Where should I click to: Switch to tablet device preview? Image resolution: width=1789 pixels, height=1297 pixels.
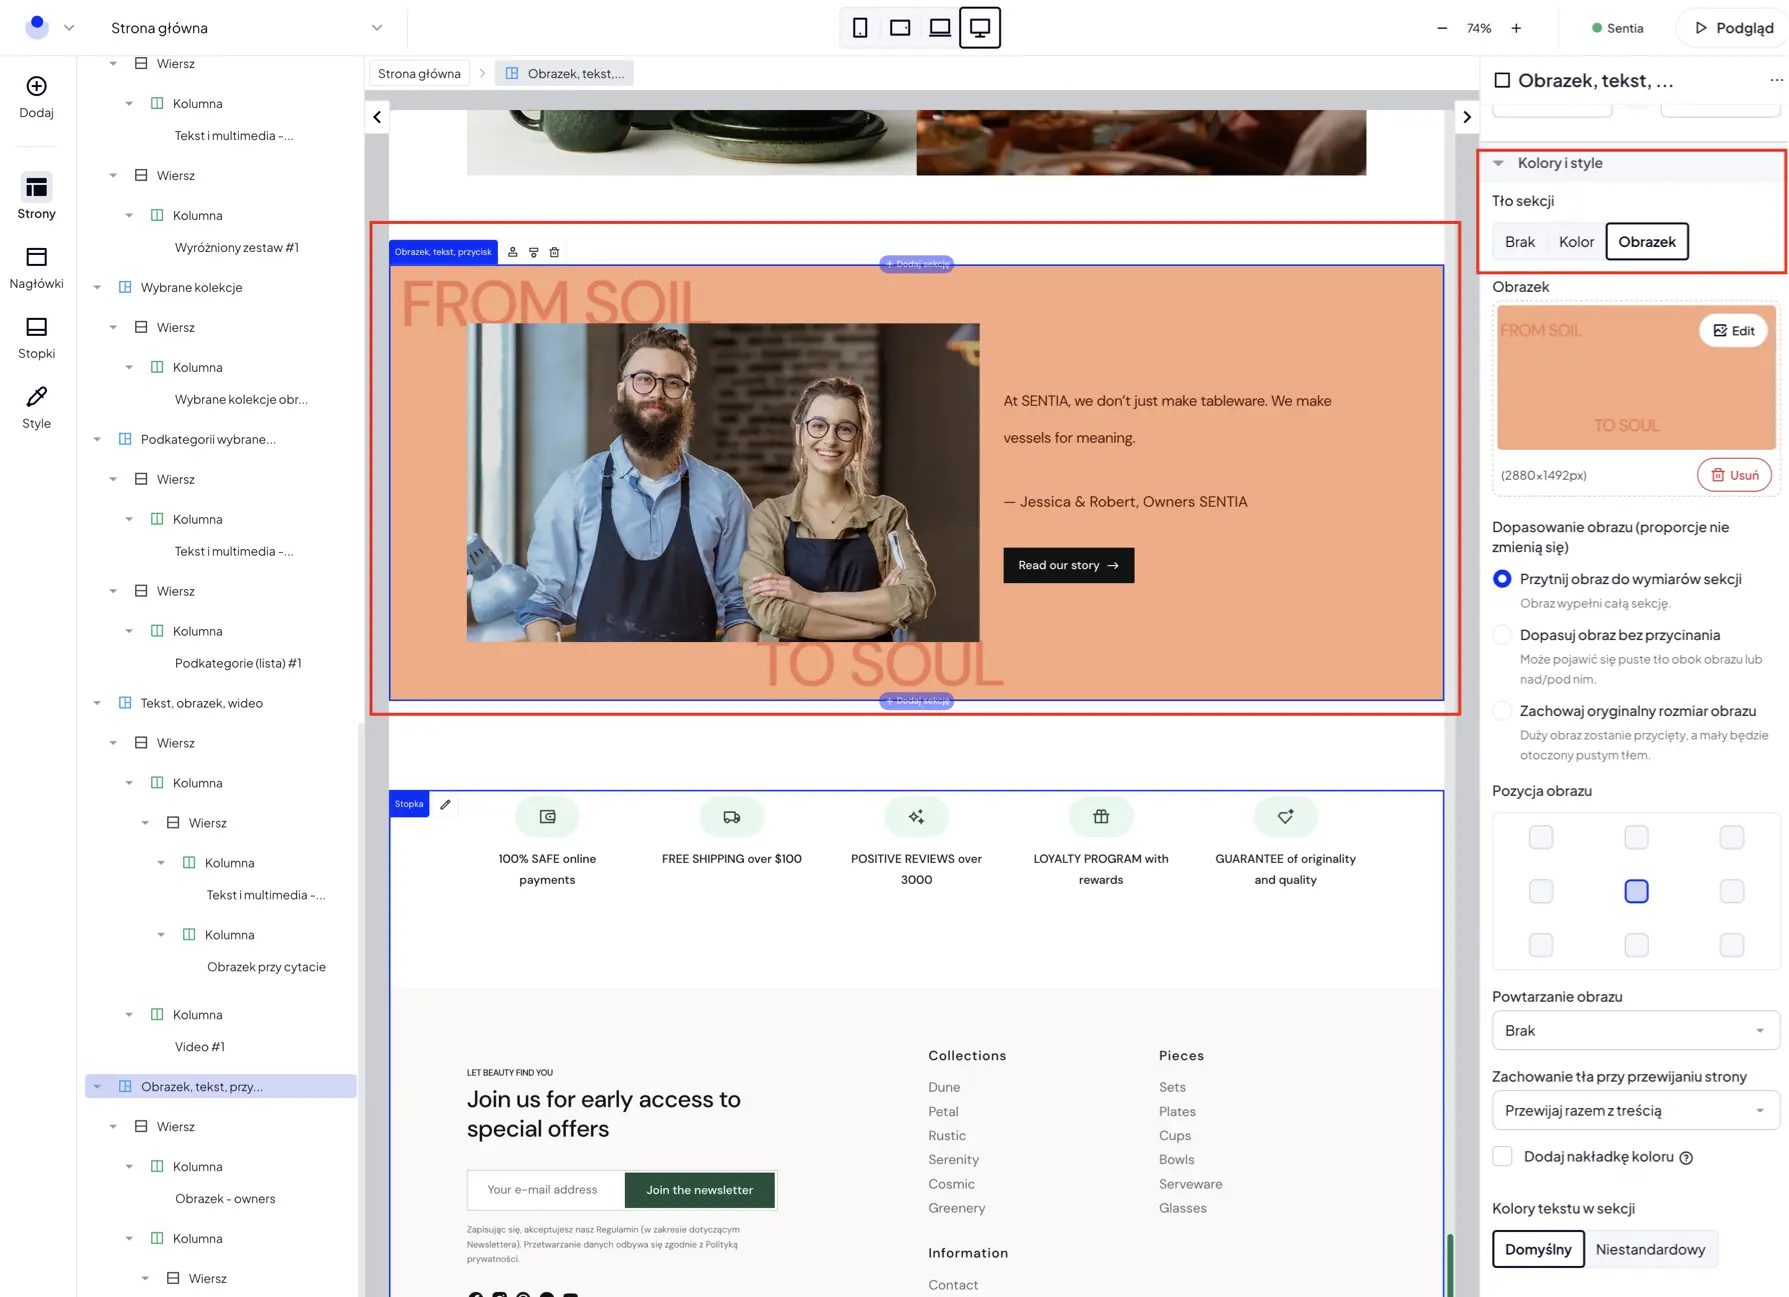[x=900, y=28]
